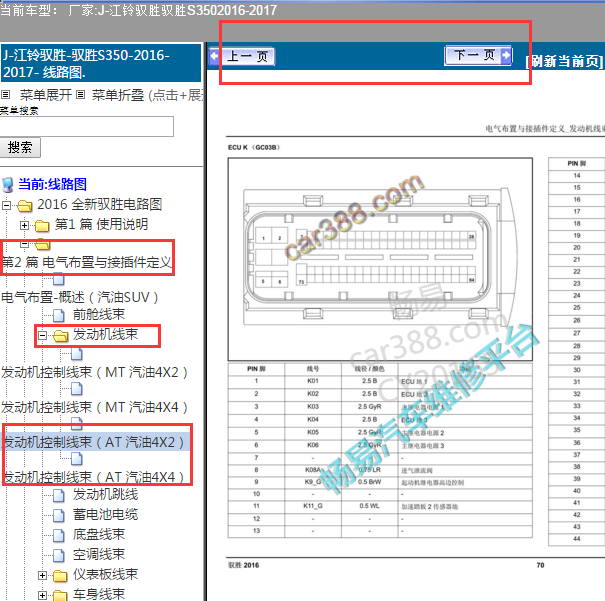Image resolution: width=605 pixels, height=601 pixels.
Task: Select 仪表板线束 tree item
Action: (105, 574)
